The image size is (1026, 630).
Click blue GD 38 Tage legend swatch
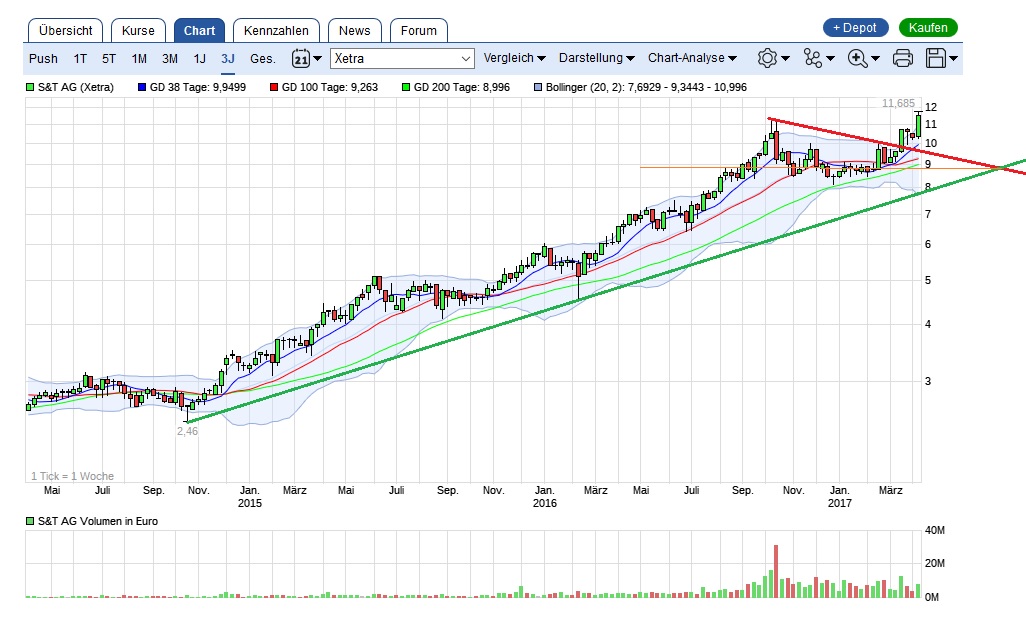(142, 87)
